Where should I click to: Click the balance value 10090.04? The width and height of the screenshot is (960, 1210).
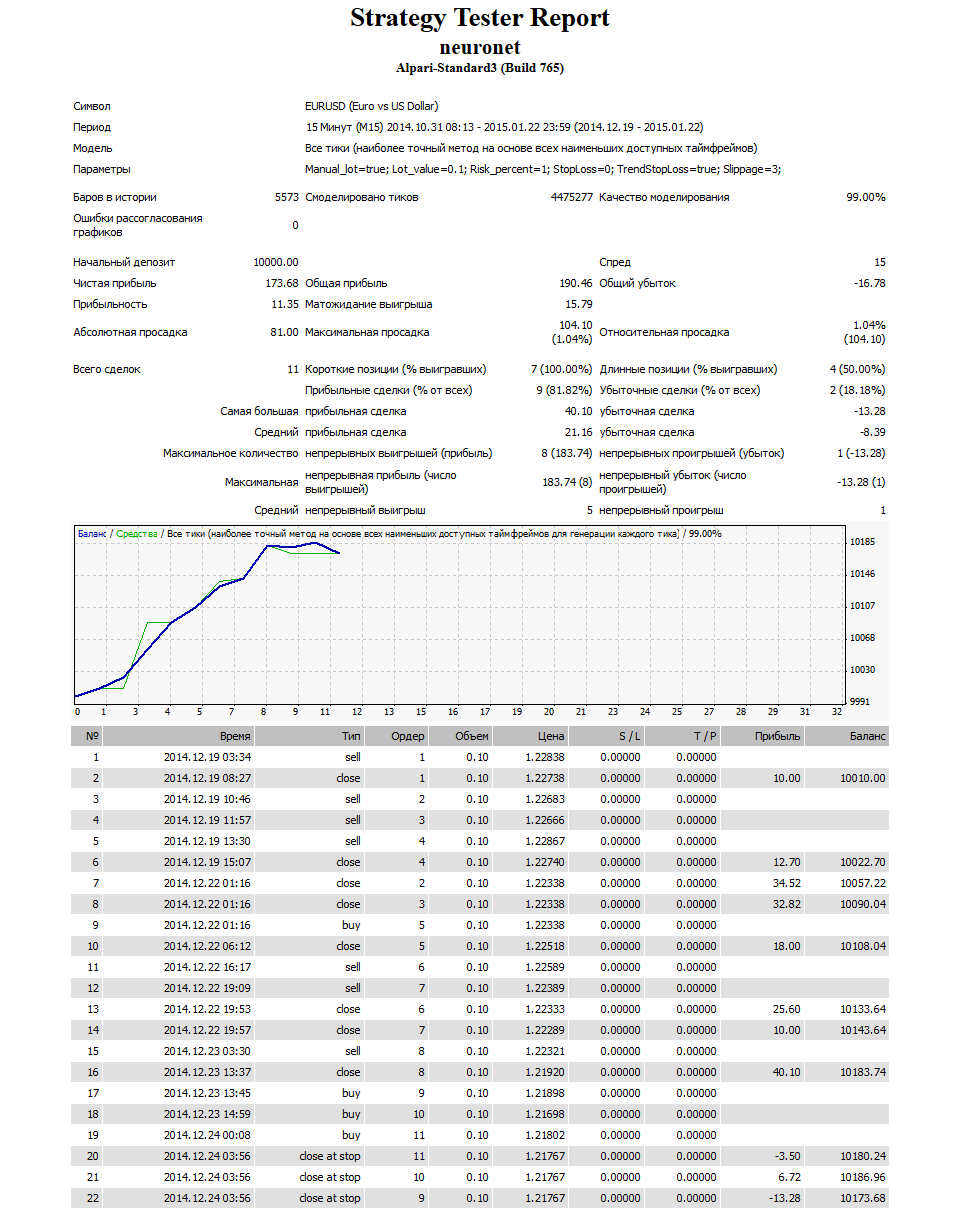(863, 904)
